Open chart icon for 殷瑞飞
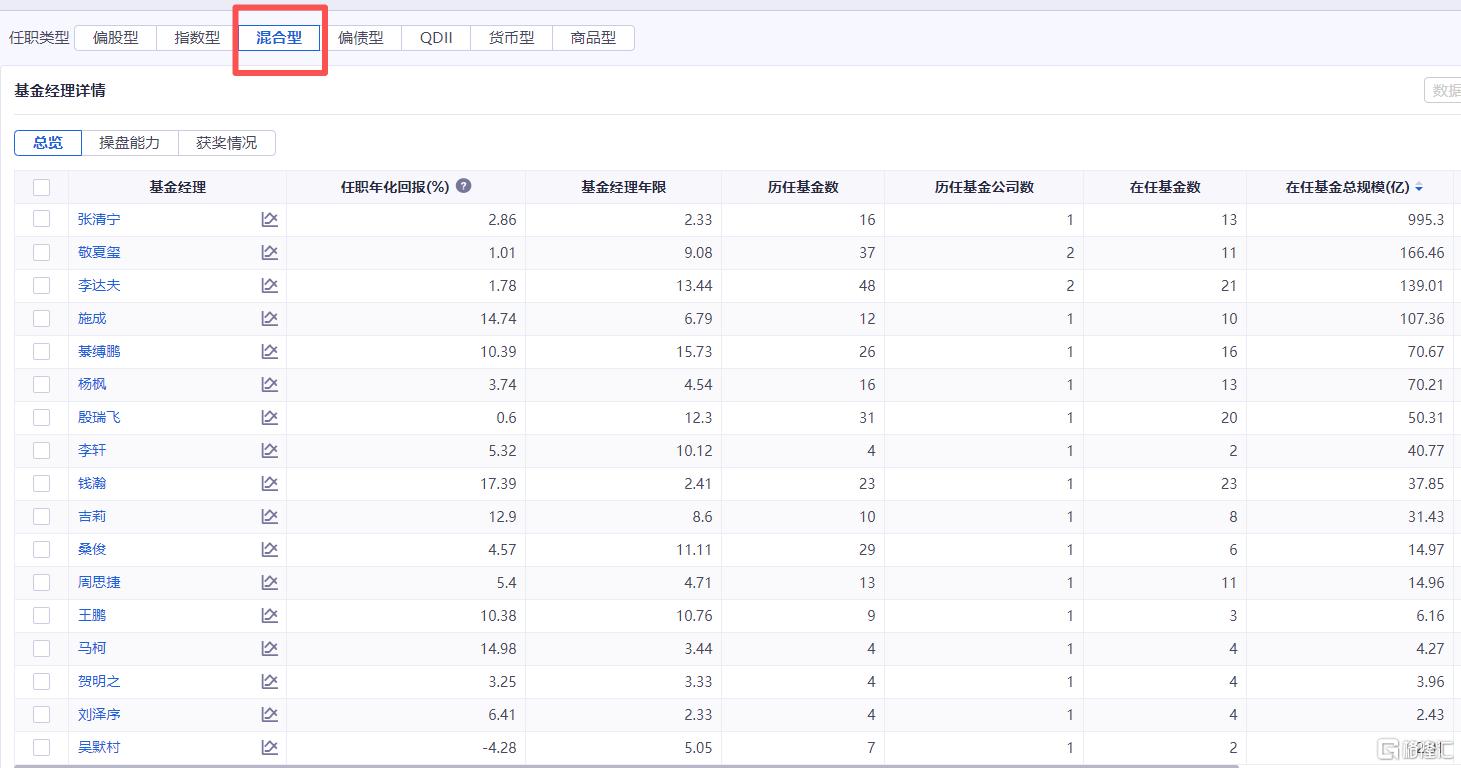Image resolution: width=1461 pixels, height=768 pixels. pyautogui.click(x=269, y=417)
